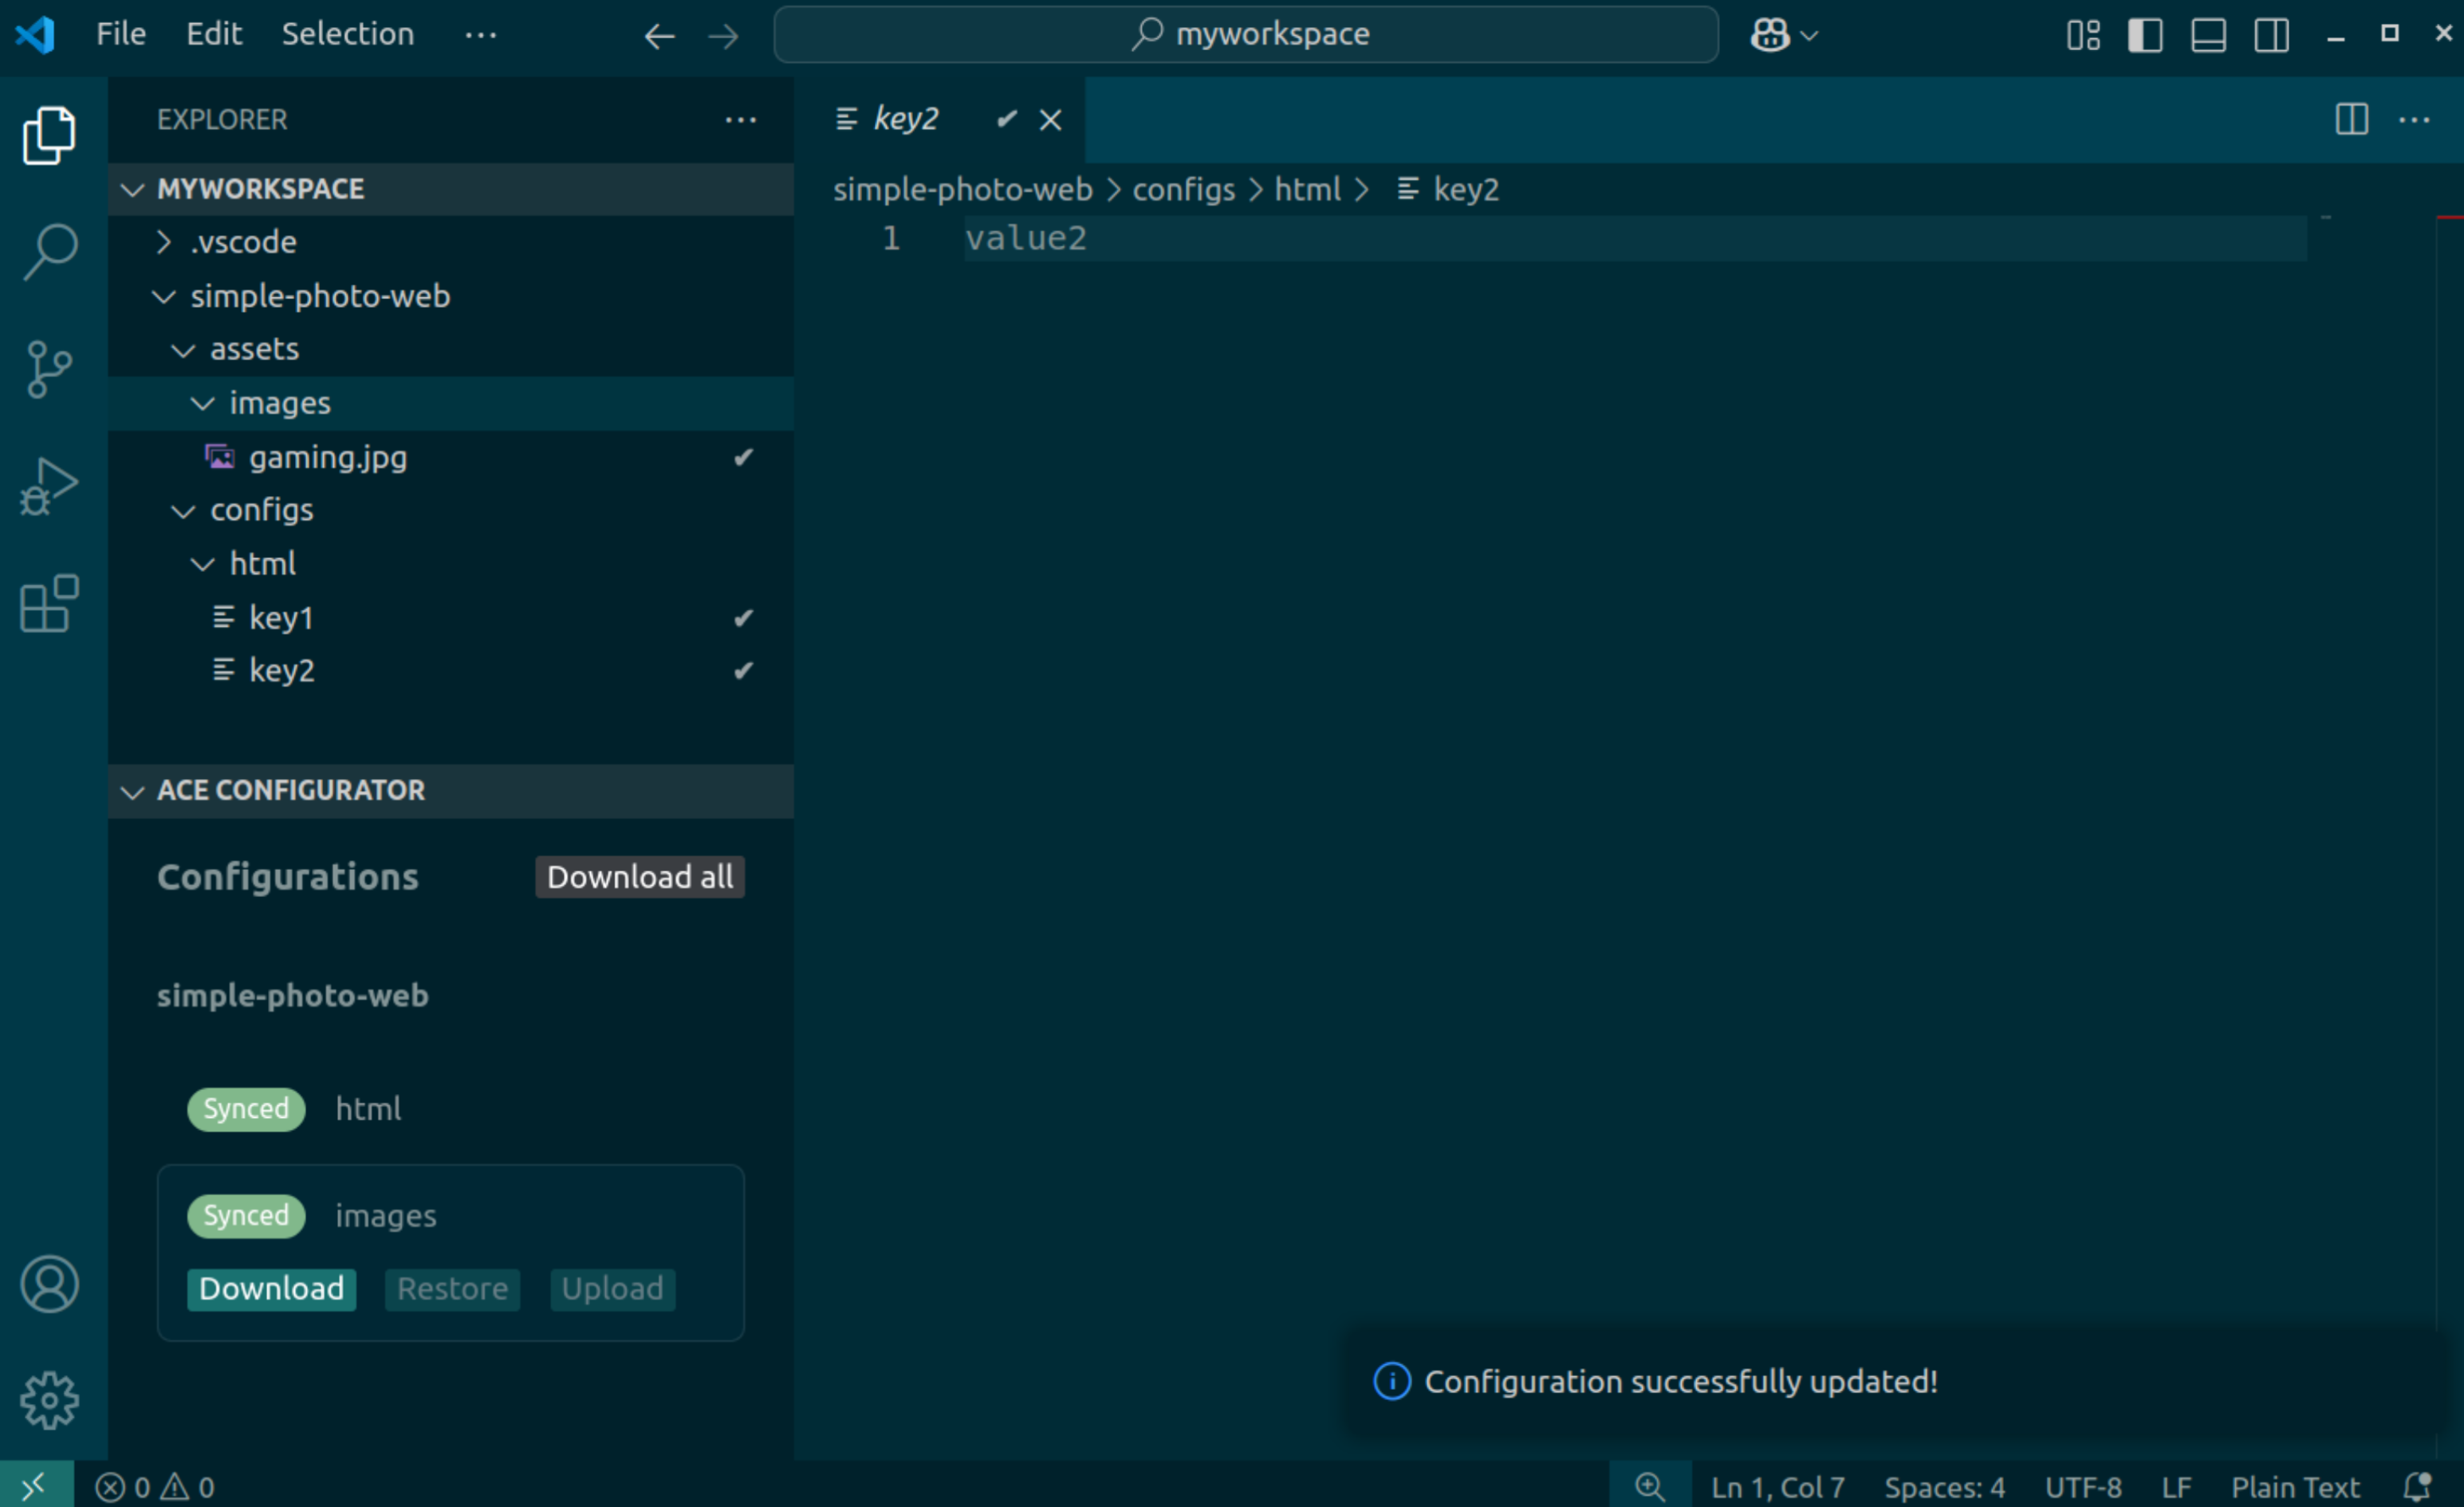Click the VS Code logo icon
Image resolution: width=2464 pixels, height=1507 pixels.
(35, 35)
